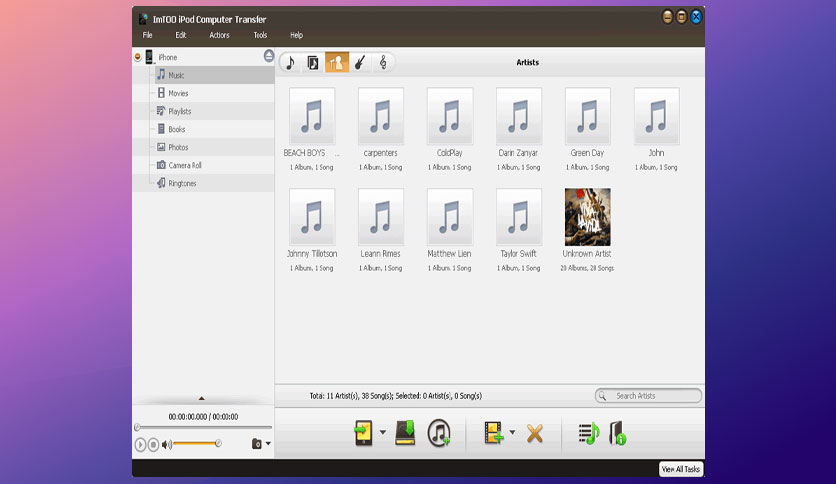Select the Taylor Swift artist thumbnail
Viewport: 836px width, 484px height.
519,217
